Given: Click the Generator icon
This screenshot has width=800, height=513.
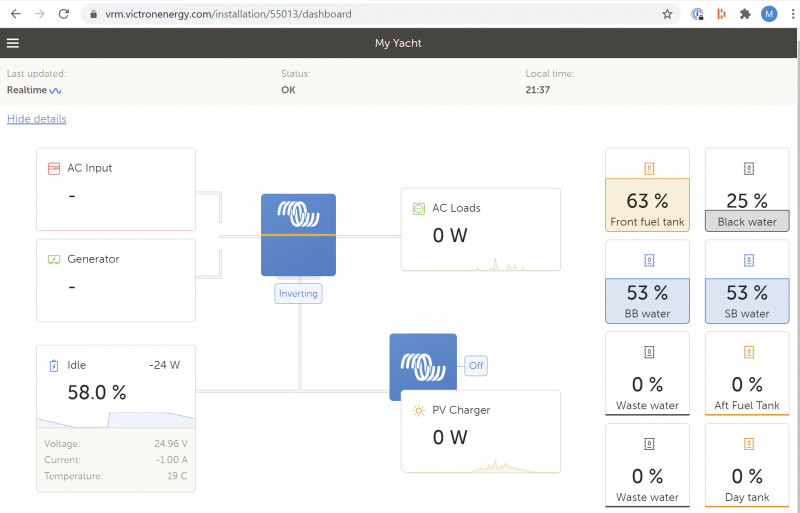Looking at the screenshot, I should coord(54,259).
